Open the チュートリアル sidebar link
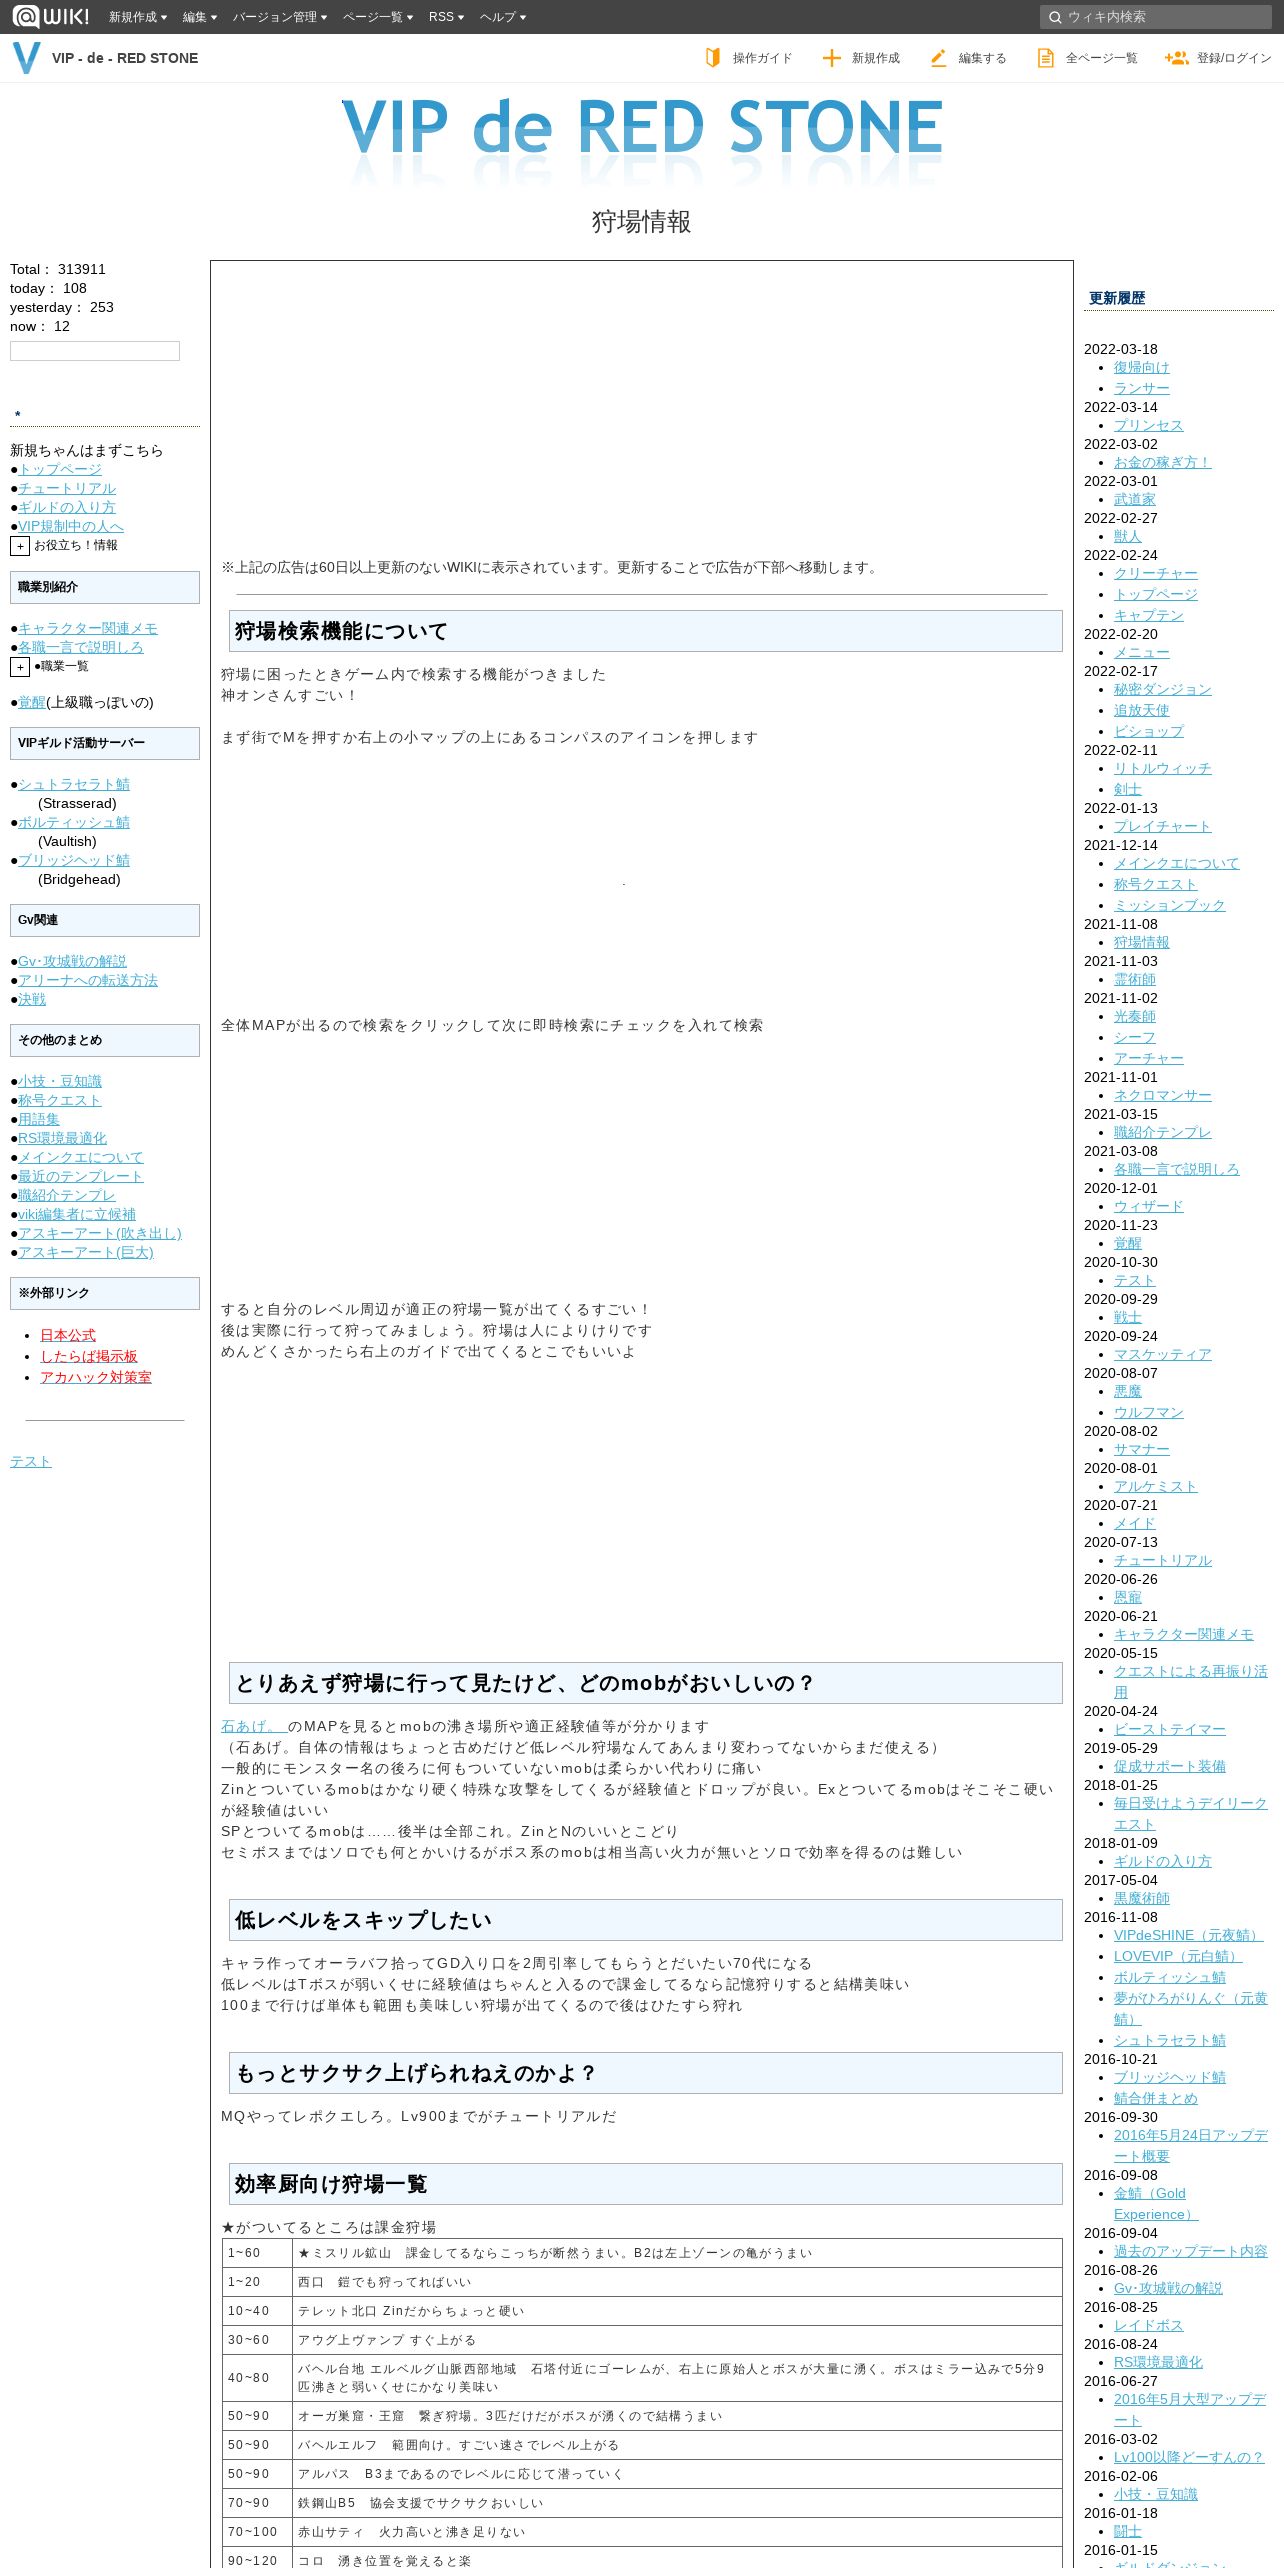 coord(67,488)
